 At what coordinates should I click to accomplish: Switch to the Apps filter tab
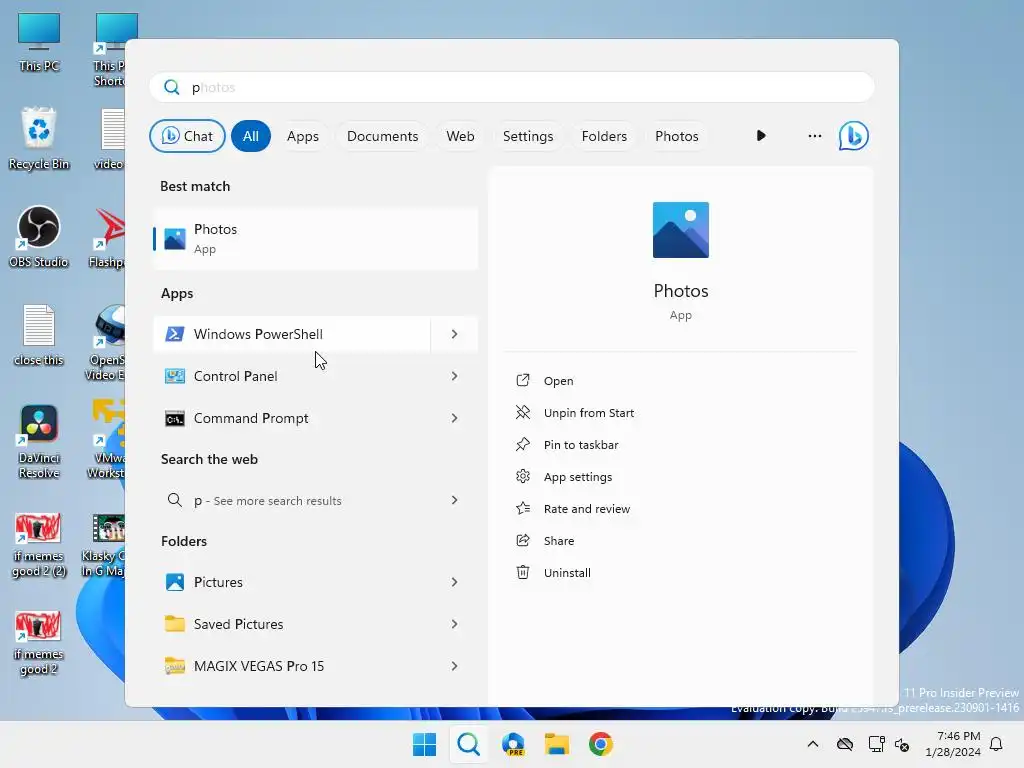(303, 136)
